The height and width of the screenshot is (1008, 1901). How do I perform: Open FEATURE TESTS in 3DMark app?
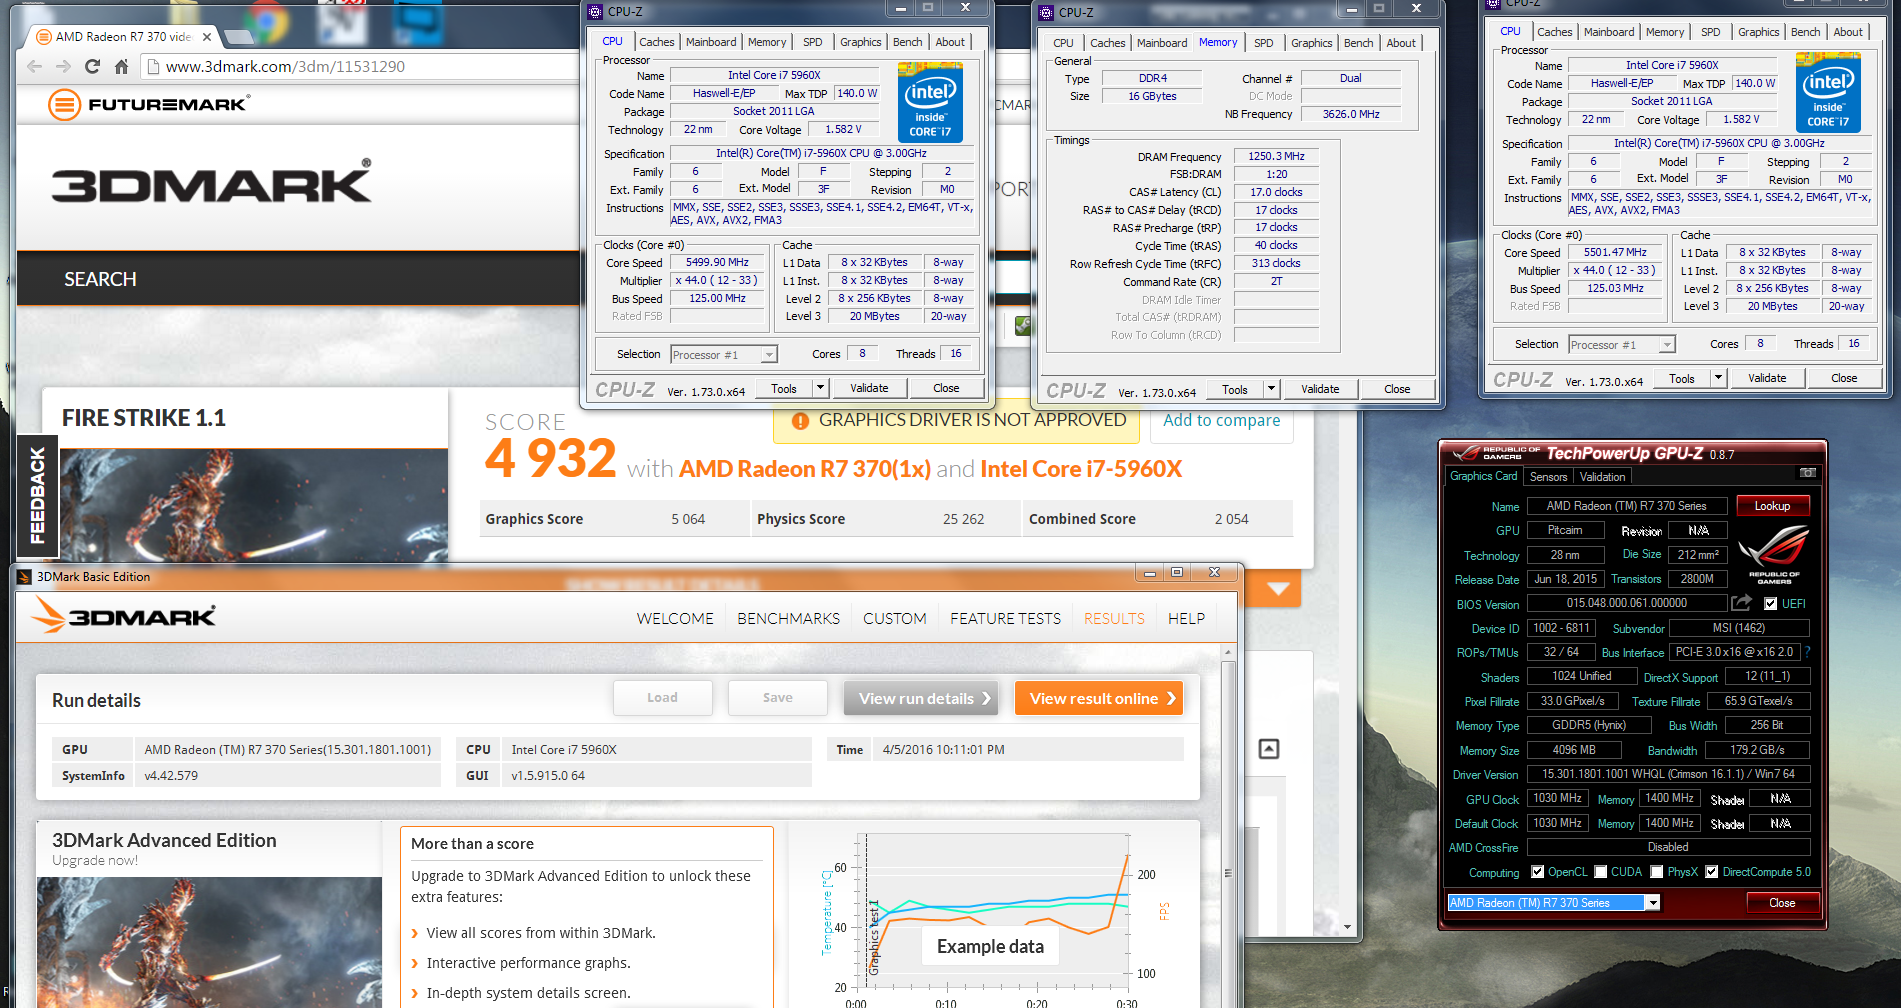(1005, 619)
